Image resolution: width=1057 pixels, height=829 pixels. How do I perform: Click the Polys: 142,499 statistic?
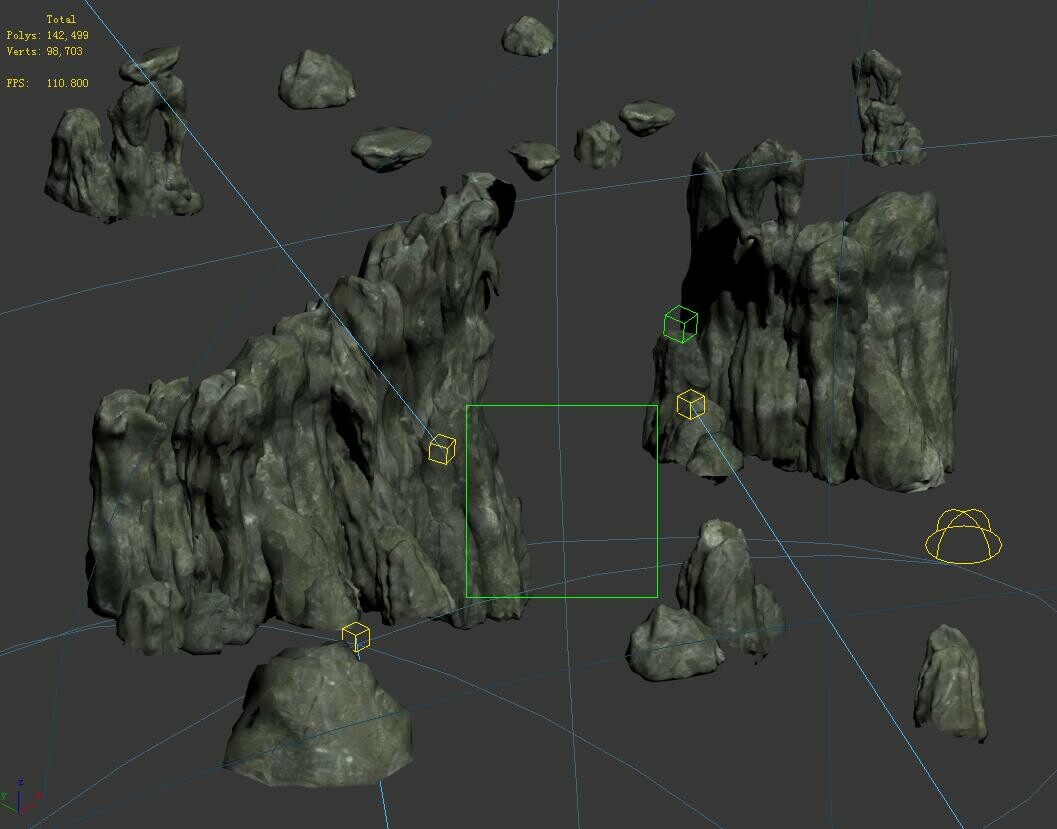47,35
